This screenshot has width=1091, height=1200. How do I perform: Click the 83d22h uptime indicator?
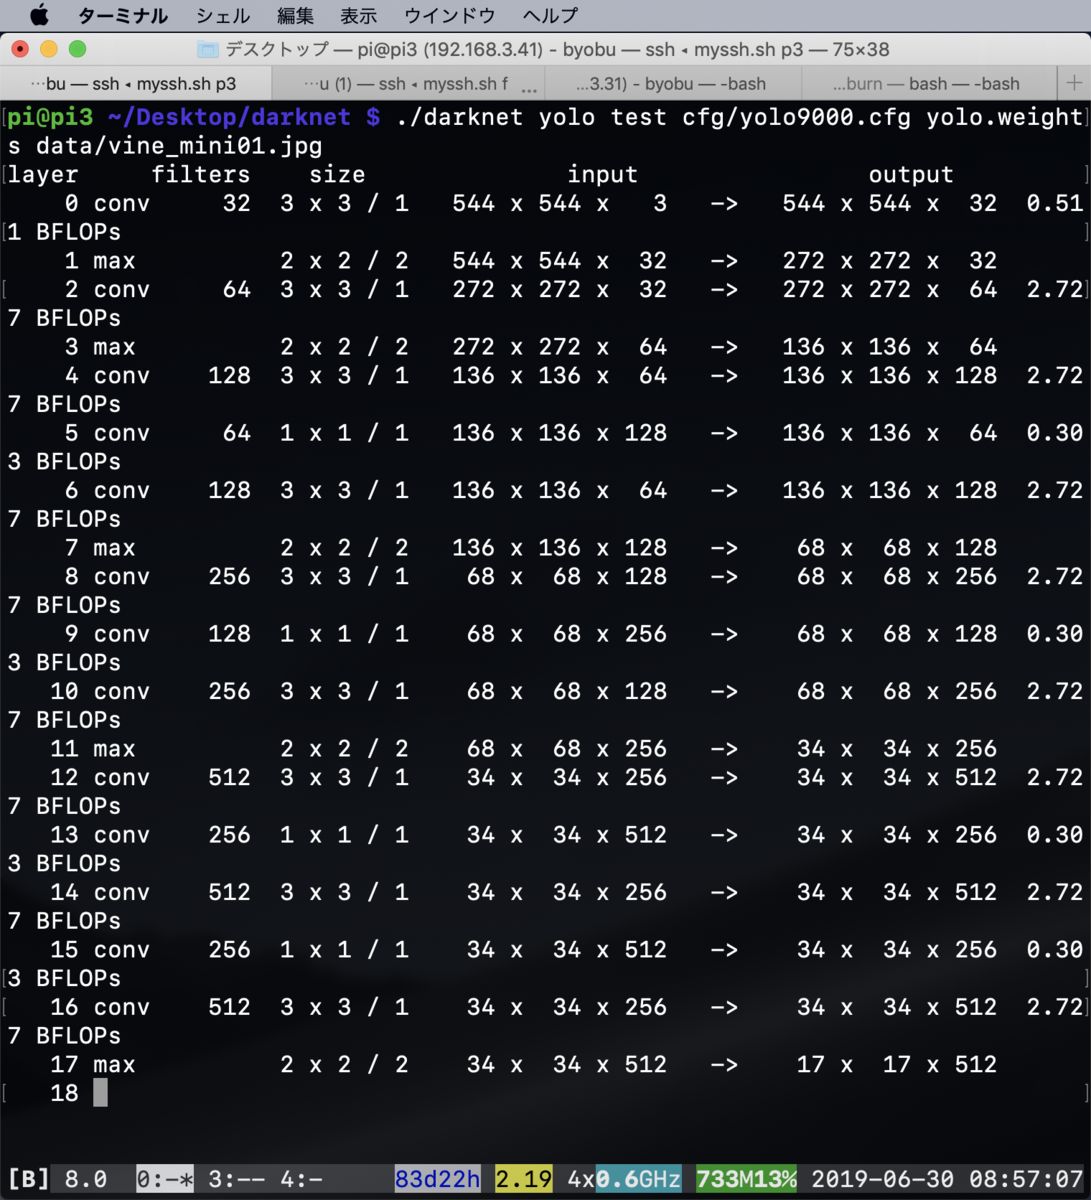coord(437,1179)
